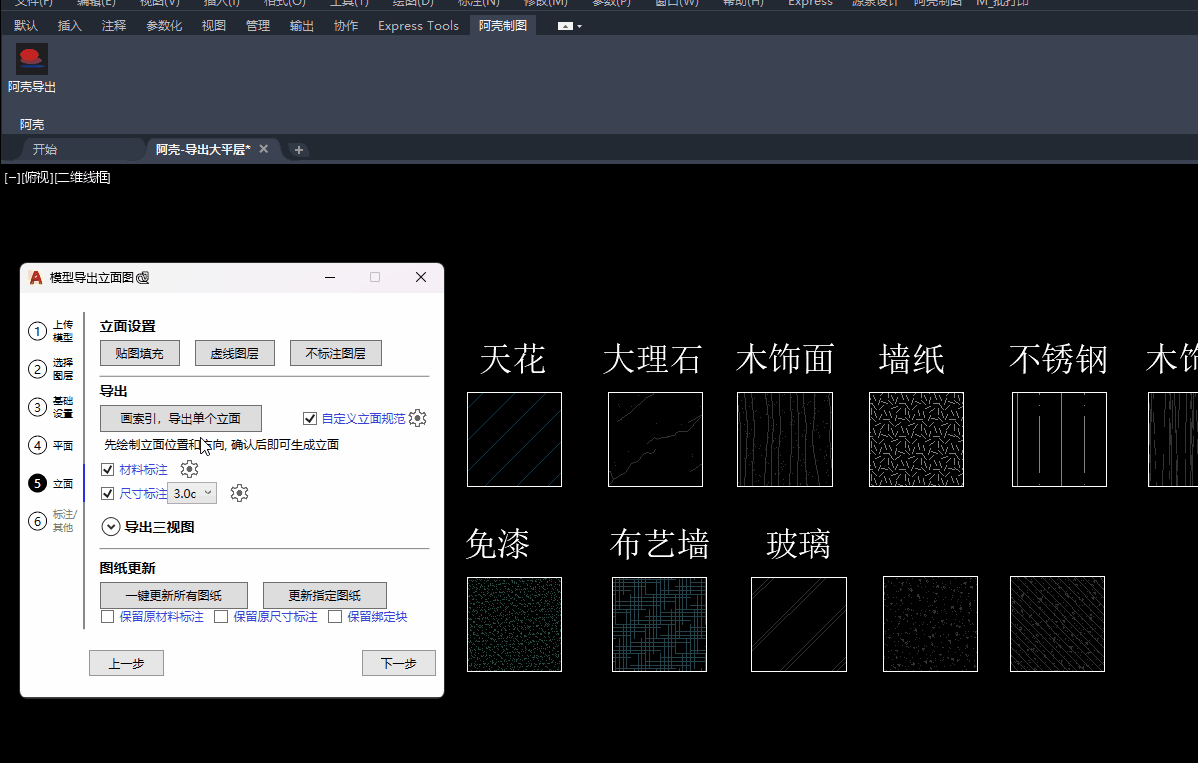The image size is (1198, 763).
Task: Select the 大理石 hatch pattern swatch
Action: pyautogui.click(x=655, y=439)
